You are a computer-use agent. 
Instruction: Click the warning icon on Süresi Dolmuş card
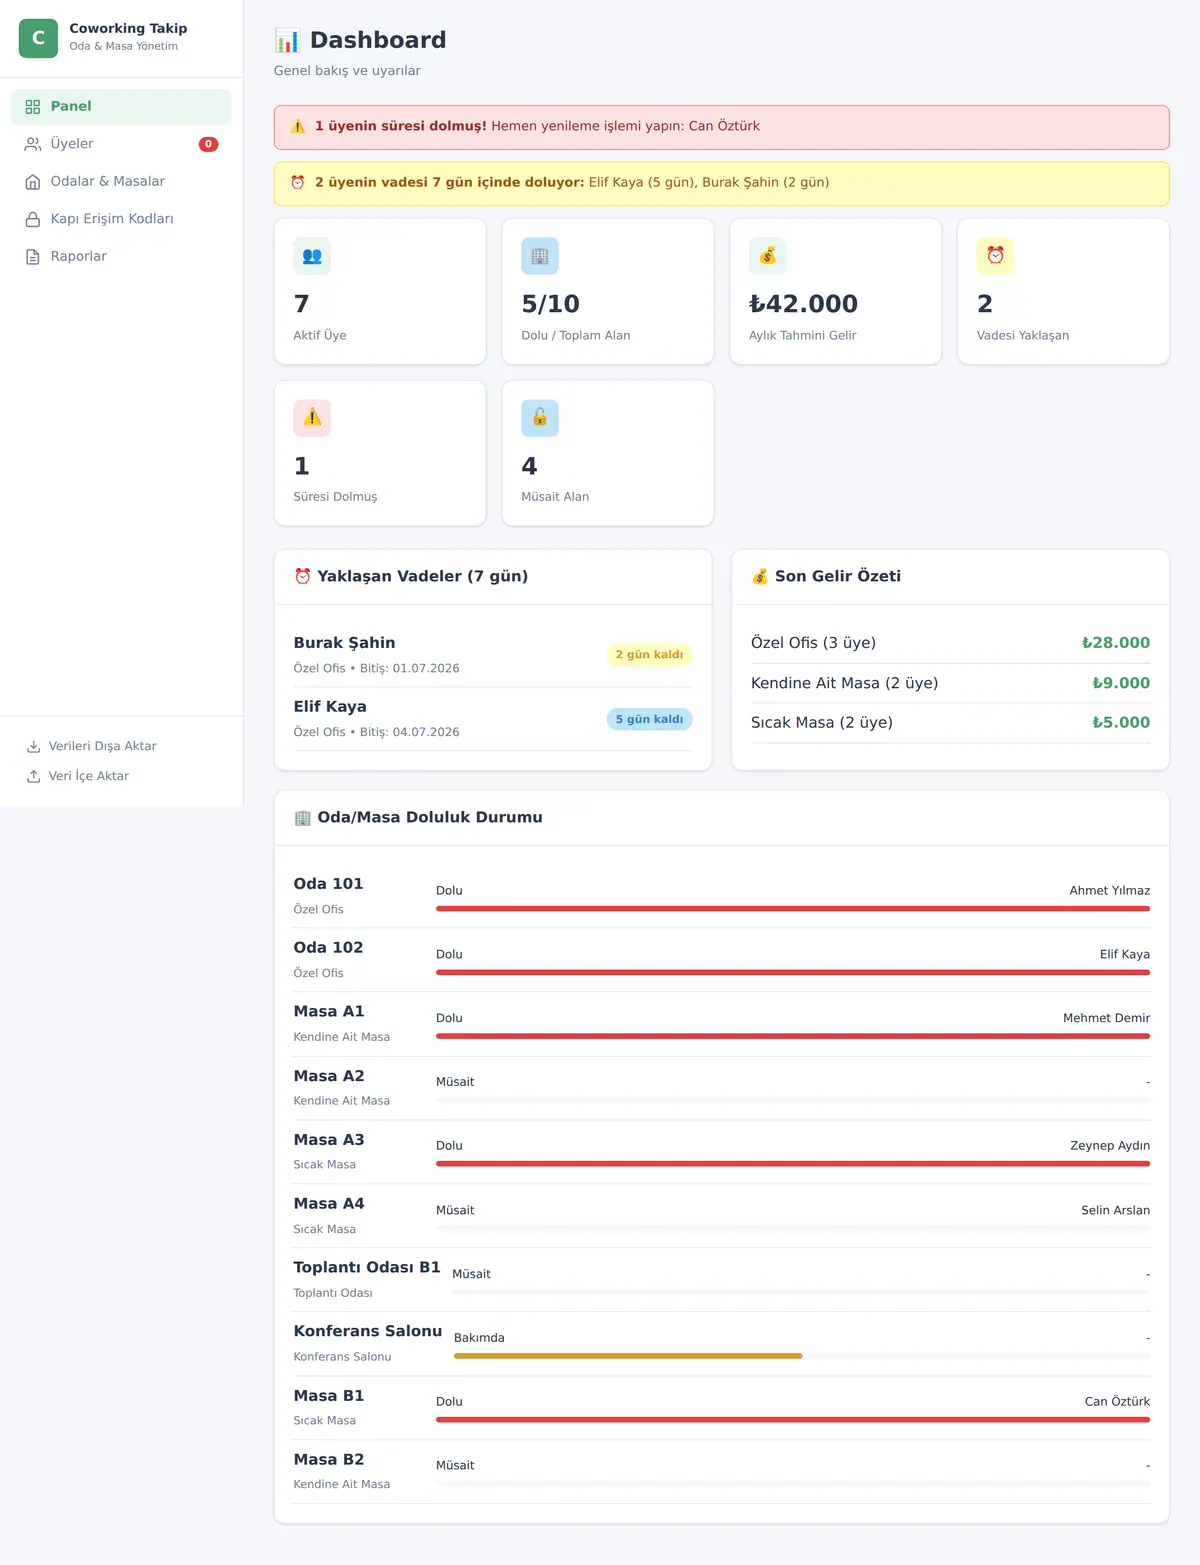click(312, 418)
